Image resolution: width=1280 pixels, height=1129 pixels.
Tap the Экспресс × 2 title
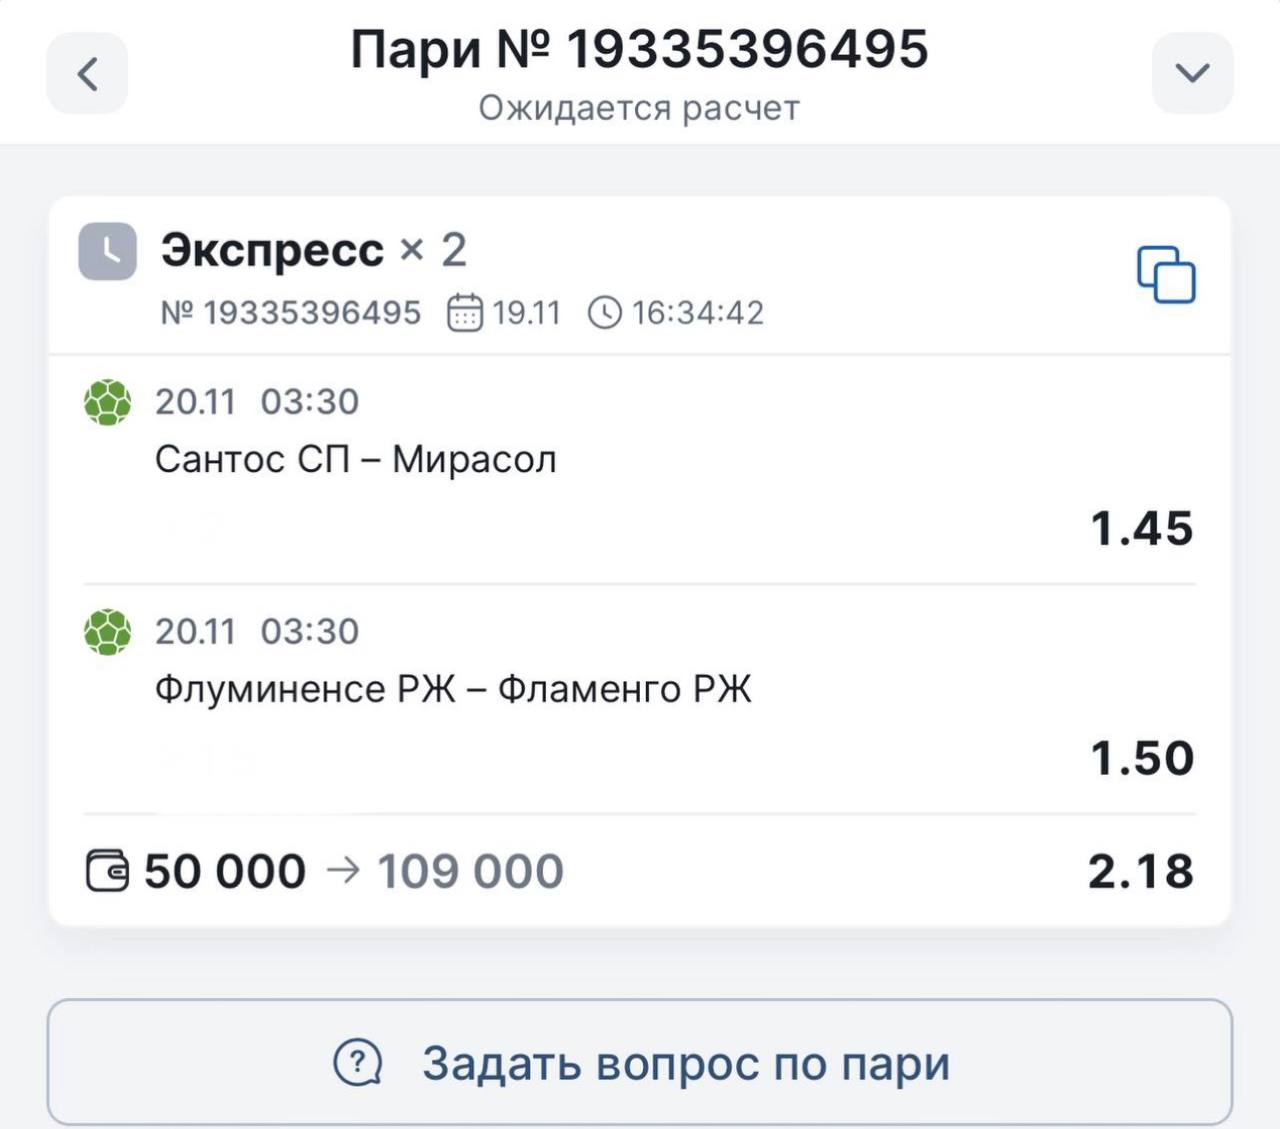313,250
